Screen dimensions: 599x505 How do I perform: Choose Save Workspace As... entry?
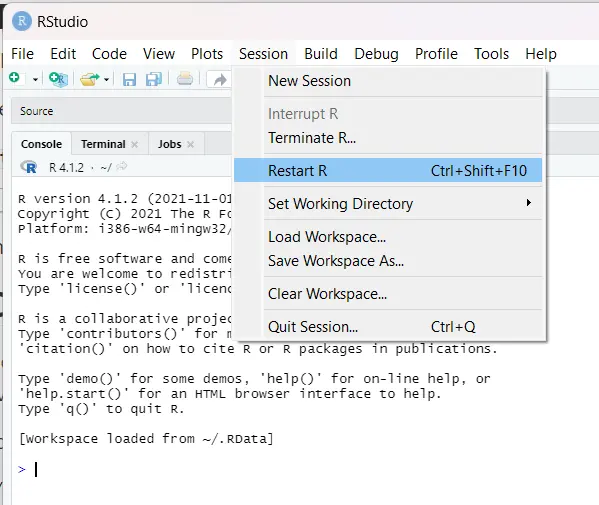pyautogui.click(x=388, y=261)
